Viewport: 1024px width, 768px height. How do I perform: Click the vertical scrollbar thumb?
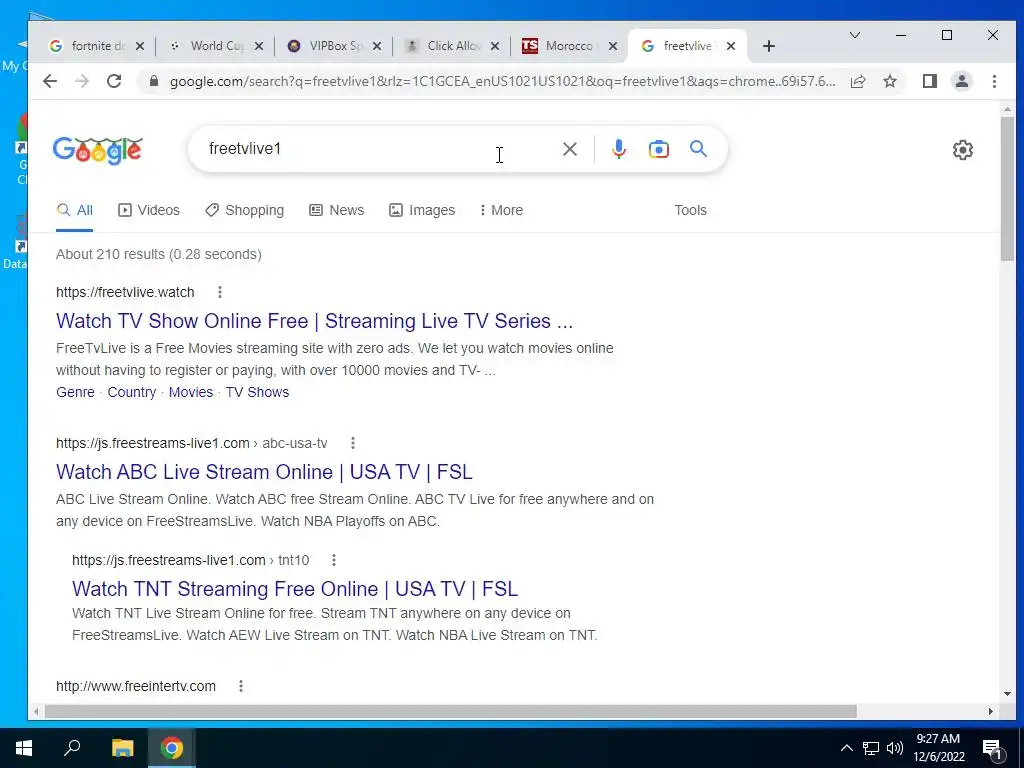tap(1007, 189)
